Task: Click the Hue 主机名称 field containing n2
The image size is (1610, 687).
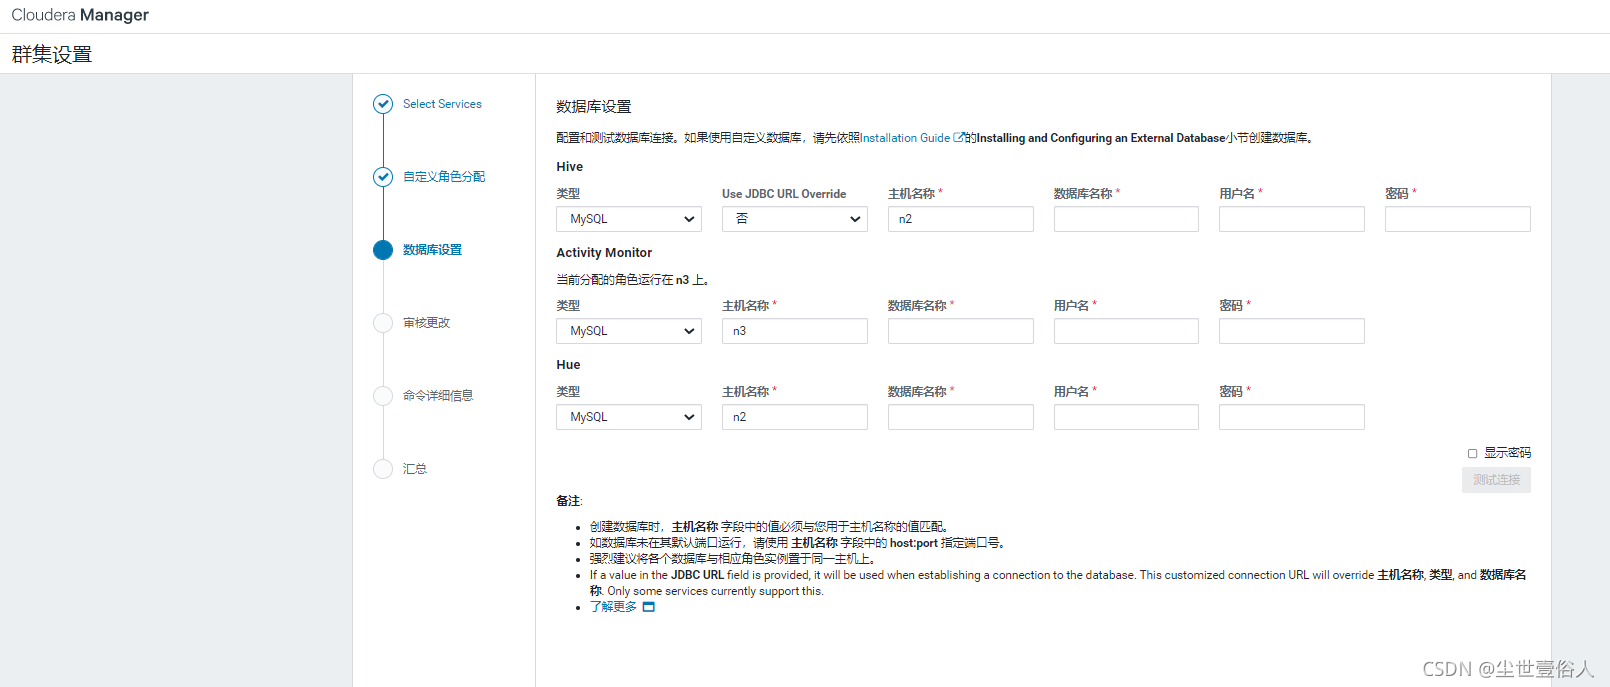Action: tap(795, 417)
